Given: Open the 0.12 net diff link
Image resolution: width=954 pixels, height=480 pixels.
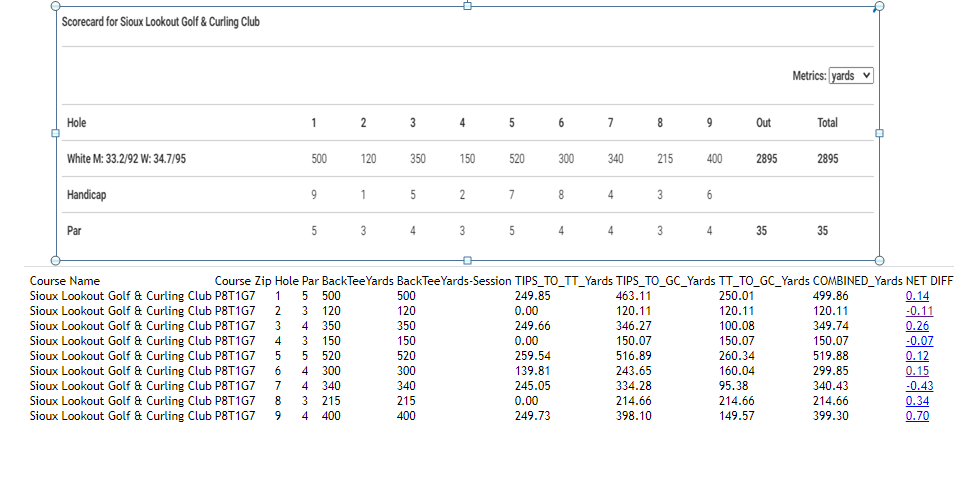Looking at the screenshot, I should [x=917, y=356].
